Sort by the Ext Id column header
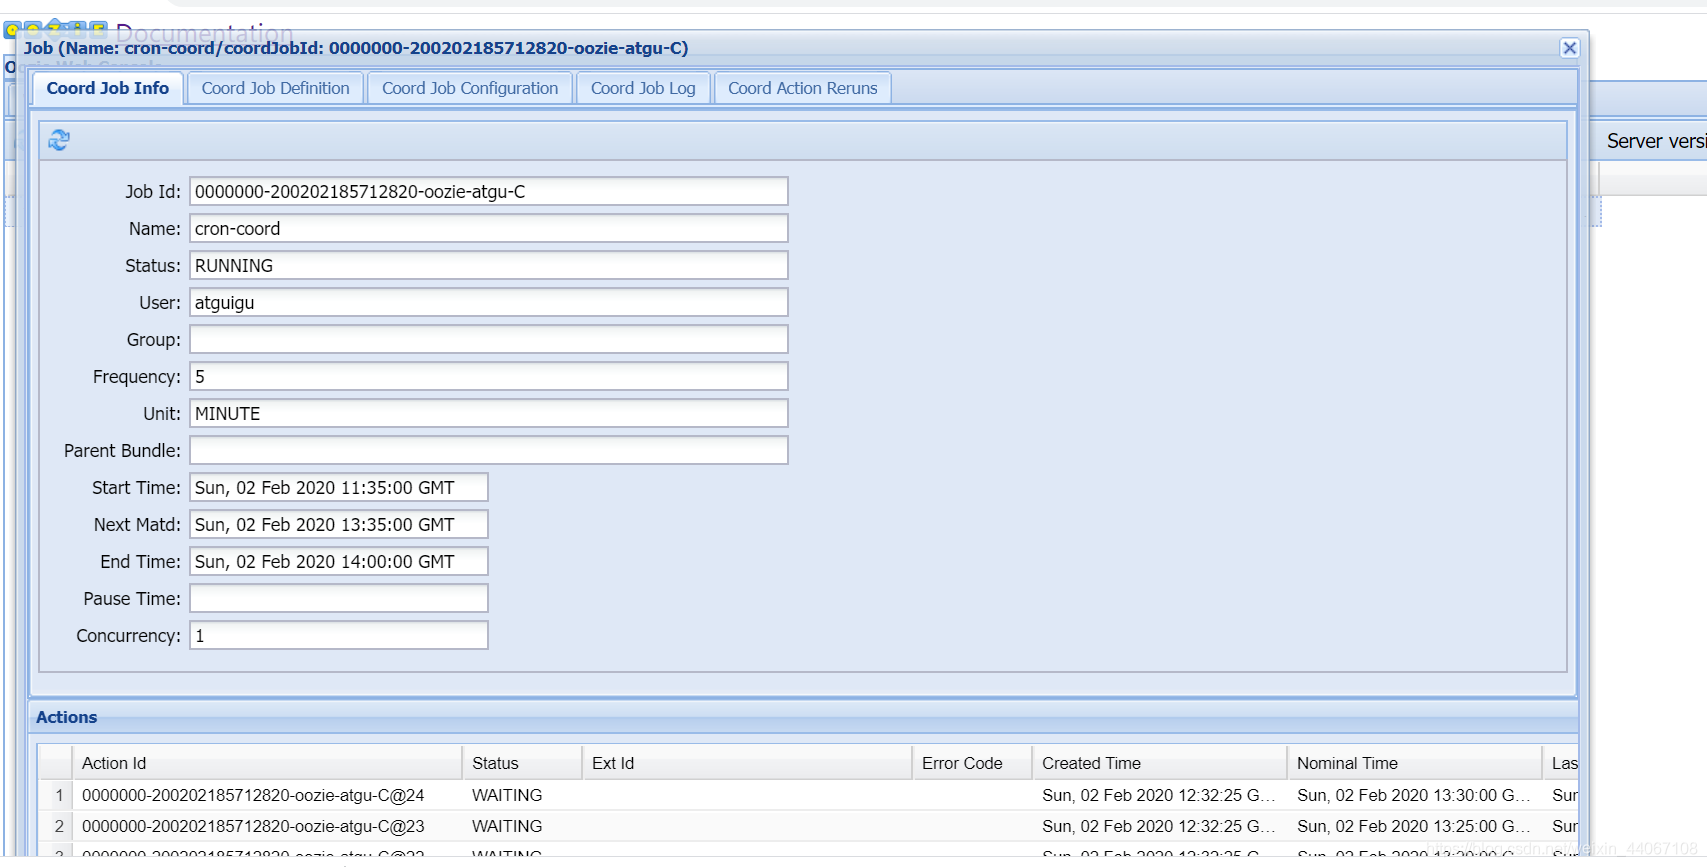This screenshot has width=1707, height=867. tap(746, 763)
